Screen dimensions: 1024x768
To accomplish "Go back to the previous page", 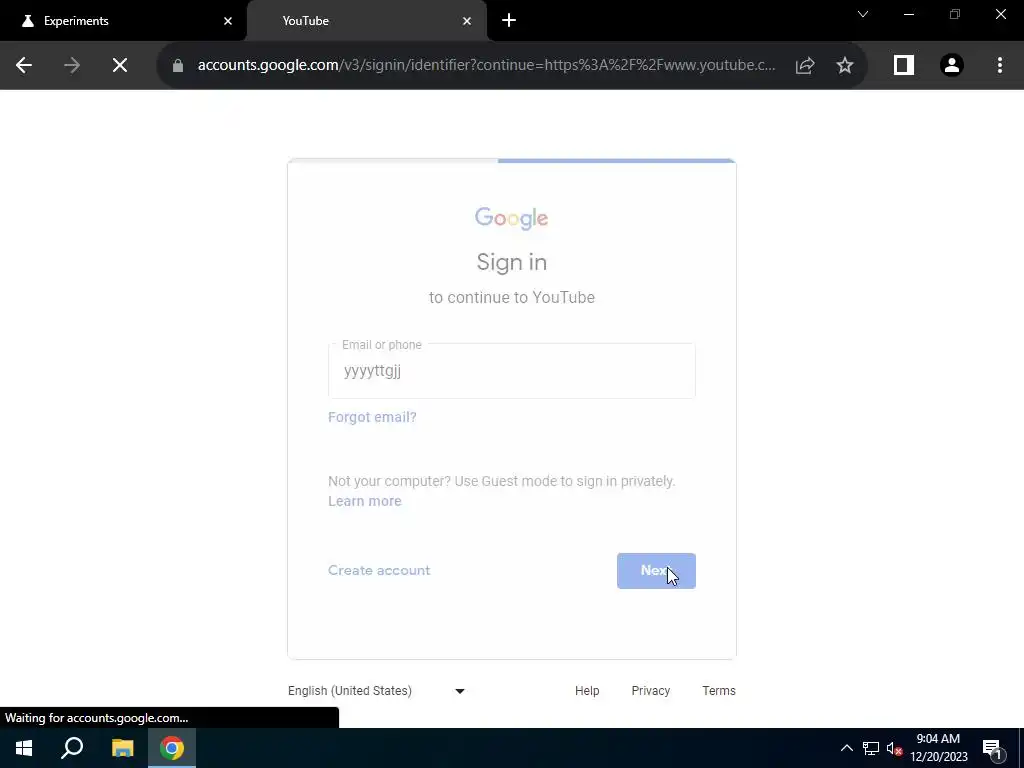I will [24, 65].
